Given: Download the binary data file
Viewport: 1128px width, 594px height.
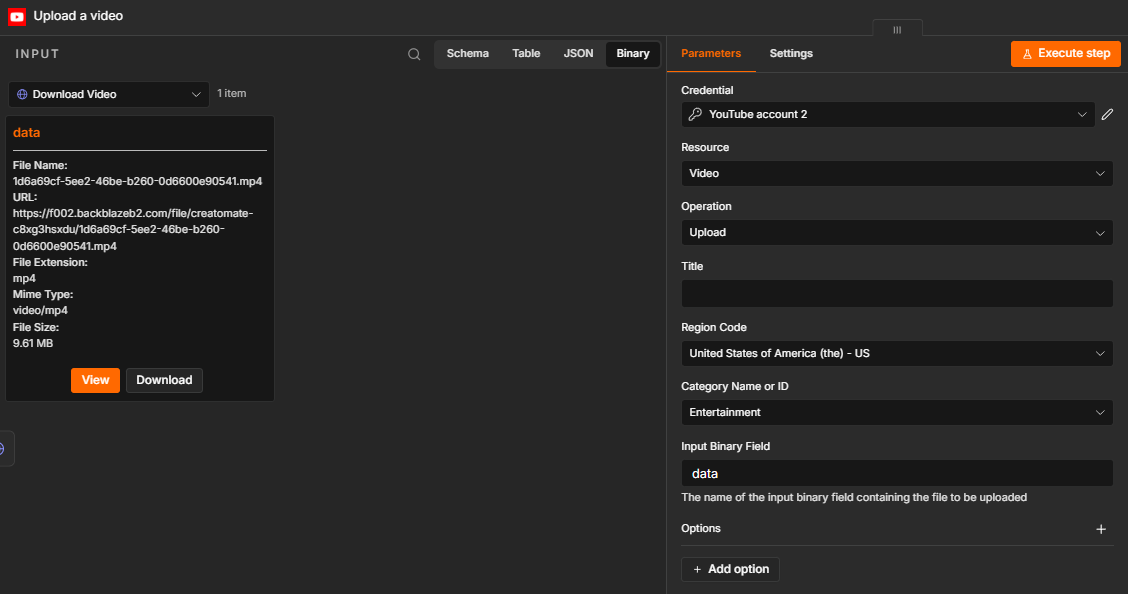Looking at the screenshot, I should [164, 380].
